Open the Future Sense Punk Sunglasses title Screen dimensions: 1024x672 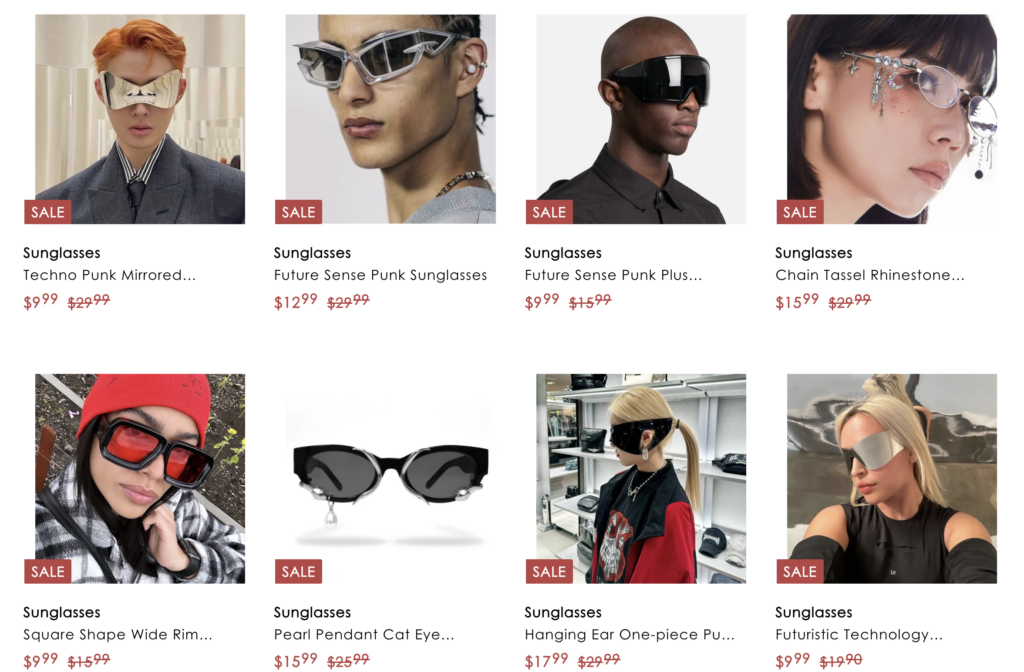380,275
